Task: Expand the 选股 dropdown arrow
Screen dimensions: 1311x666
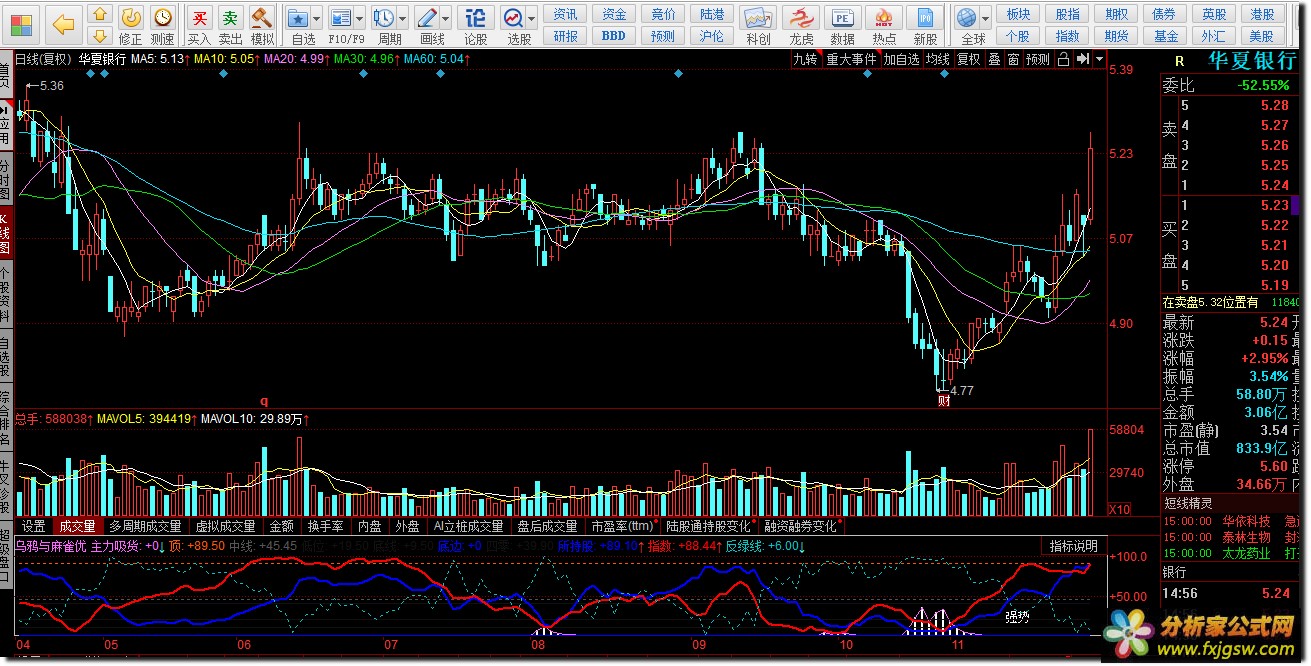Action: tap(533, 18)
